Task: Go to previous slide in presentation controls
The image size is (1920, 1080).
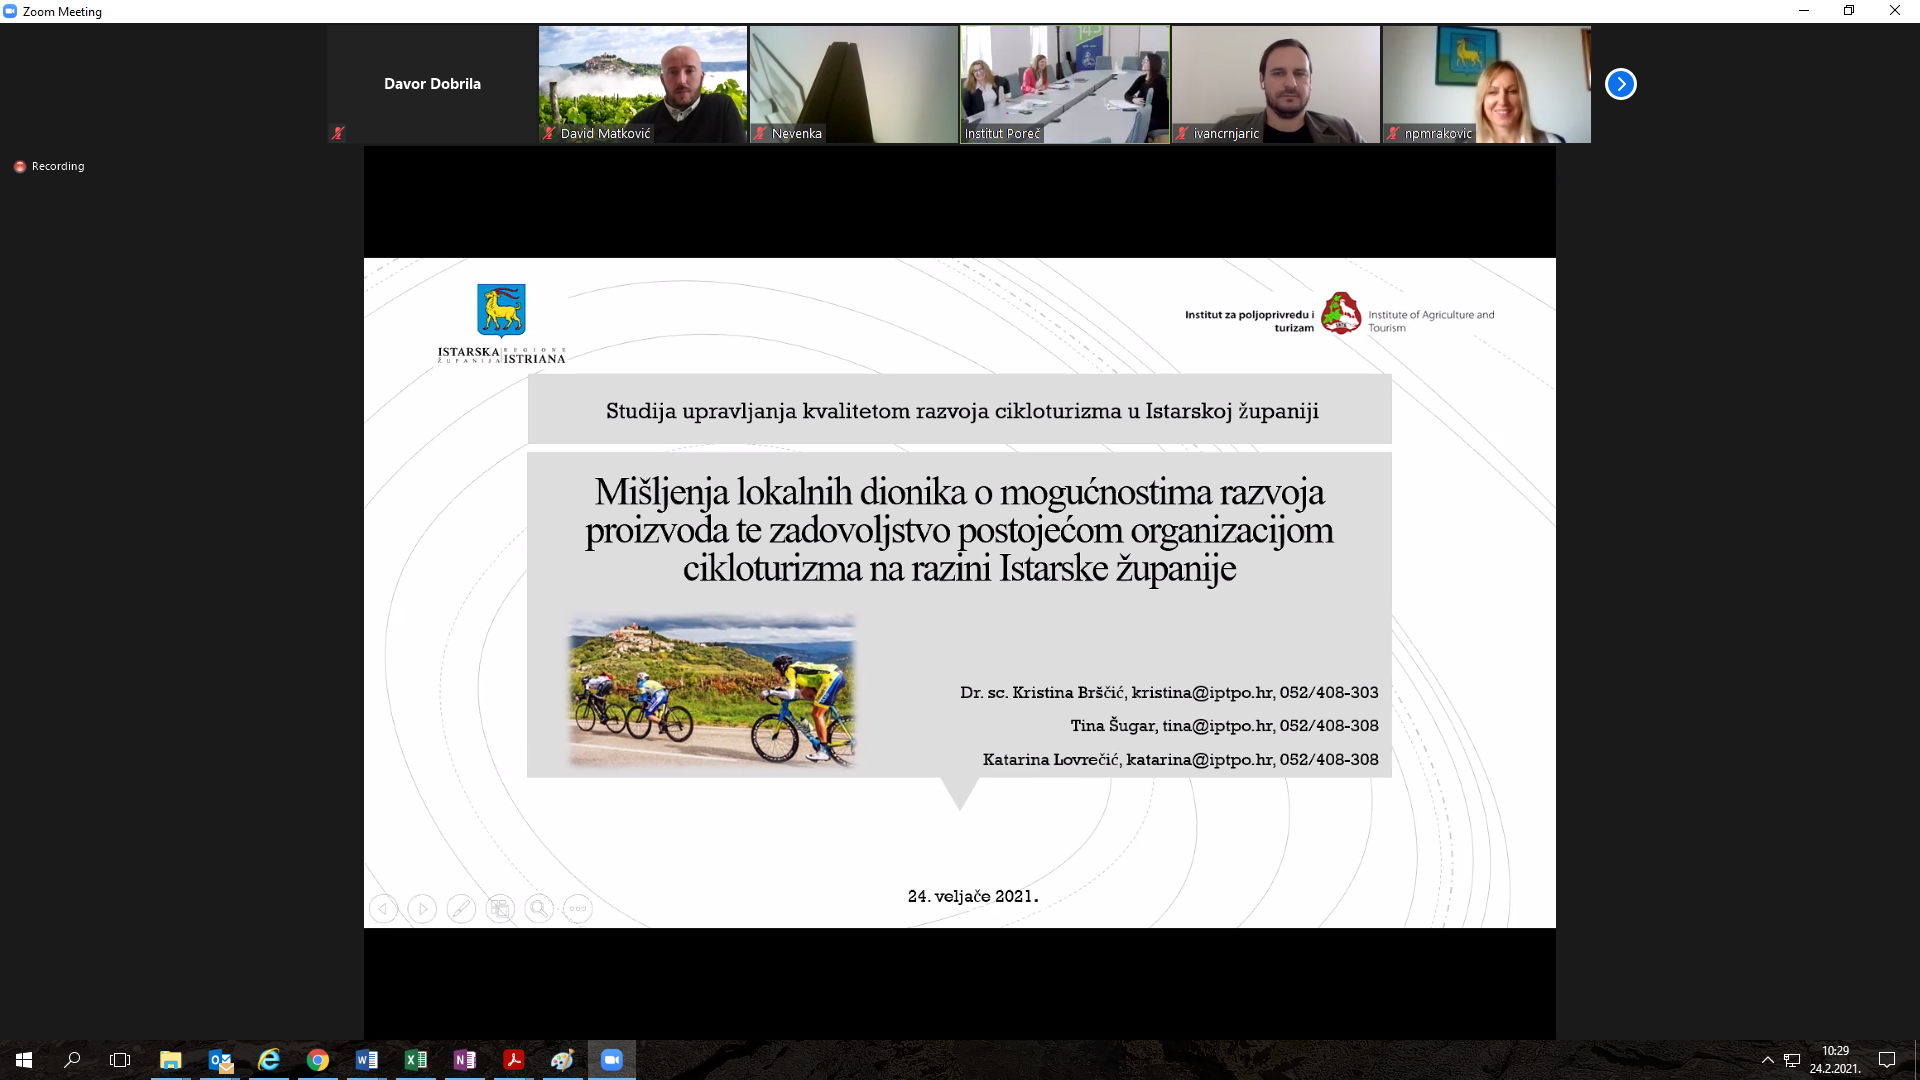Action: tap(383, 909)
